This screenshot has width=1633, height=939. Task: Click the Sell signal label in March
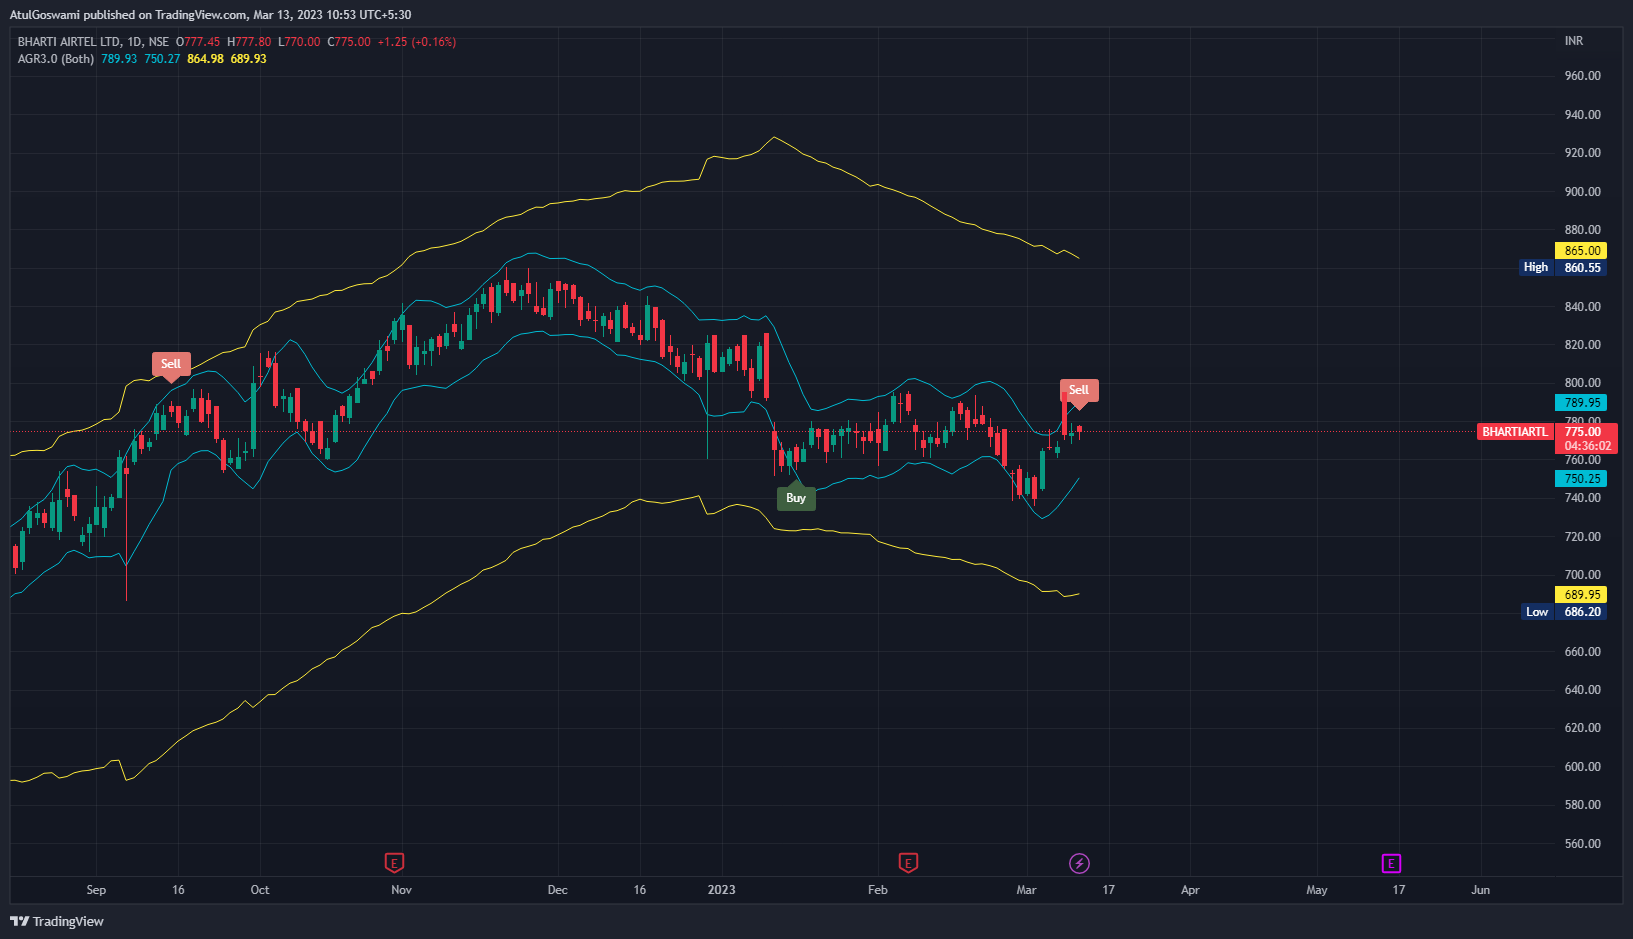pyautogui.click(x=1079, y=390)
